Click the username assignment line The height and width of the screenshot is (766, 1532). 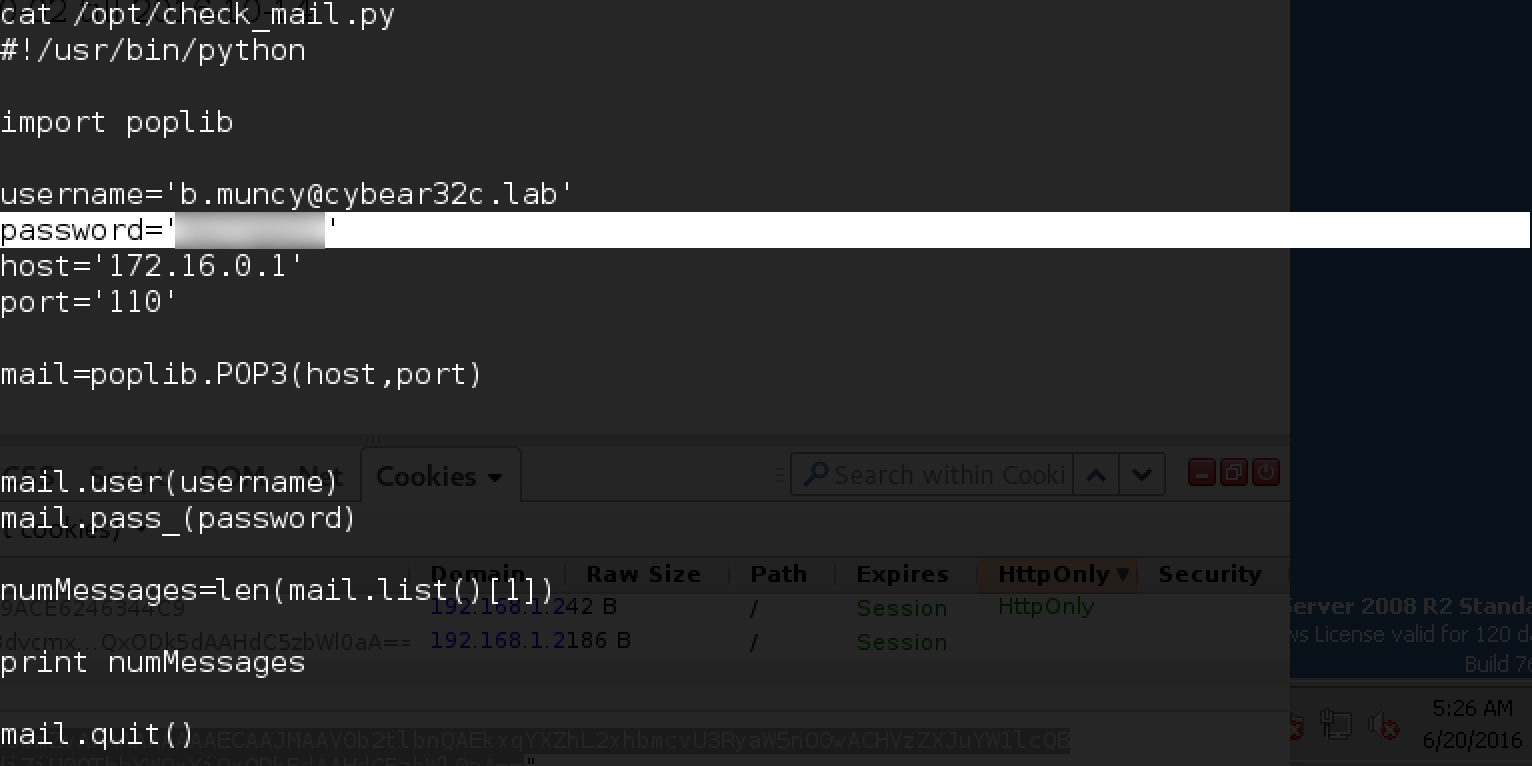coord(287,194)
